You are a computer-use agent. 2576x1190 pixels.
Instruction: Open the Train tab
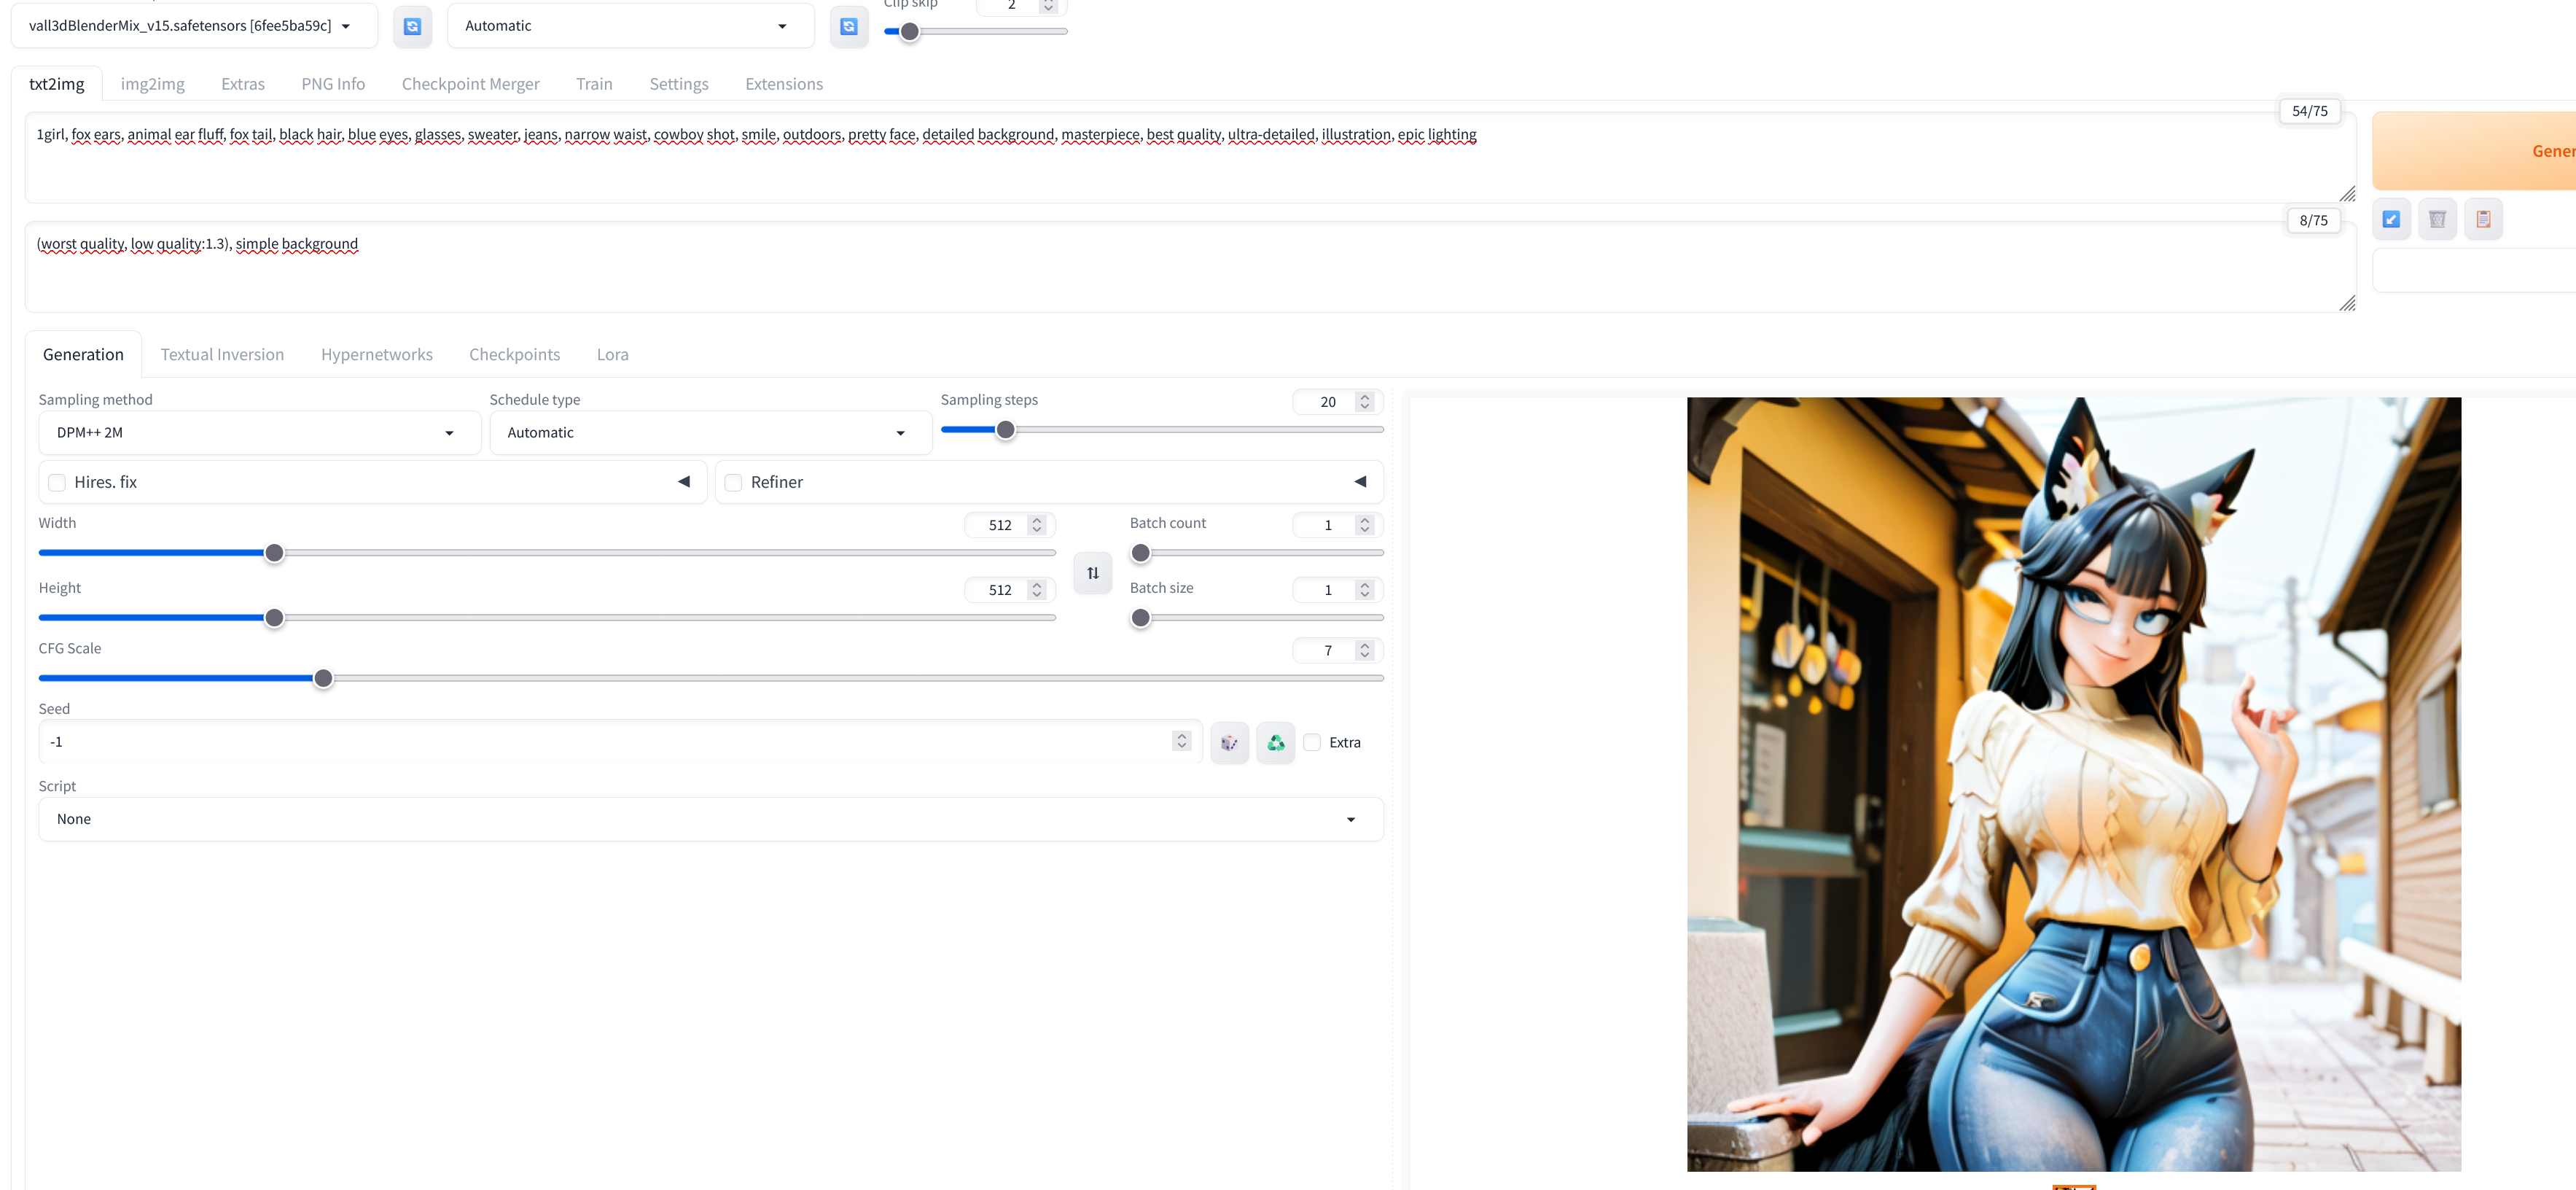(594, 84)
